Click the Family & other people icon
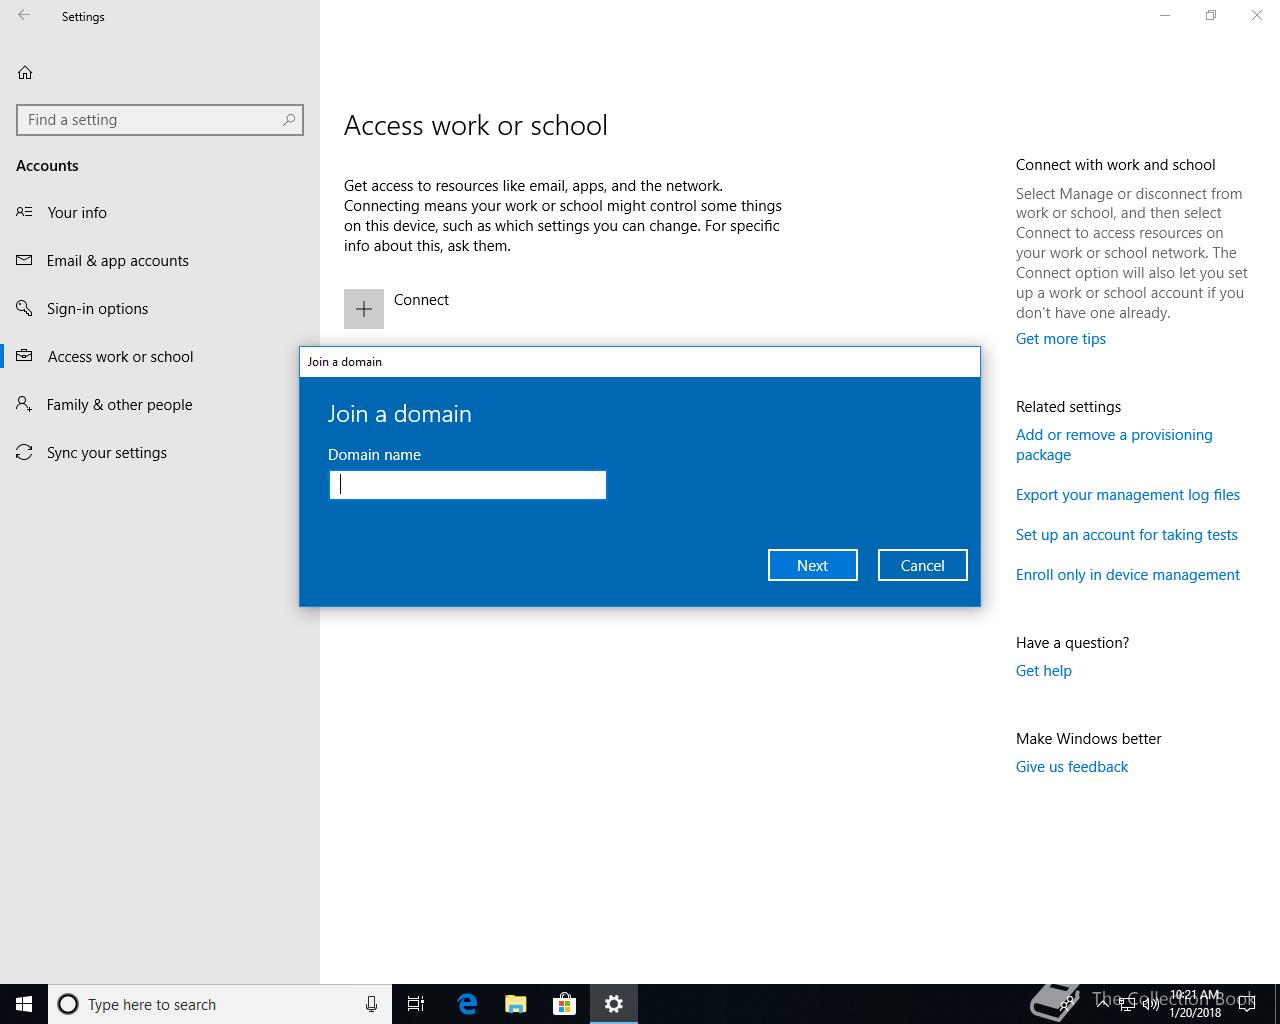 click(x=24, y=404)
